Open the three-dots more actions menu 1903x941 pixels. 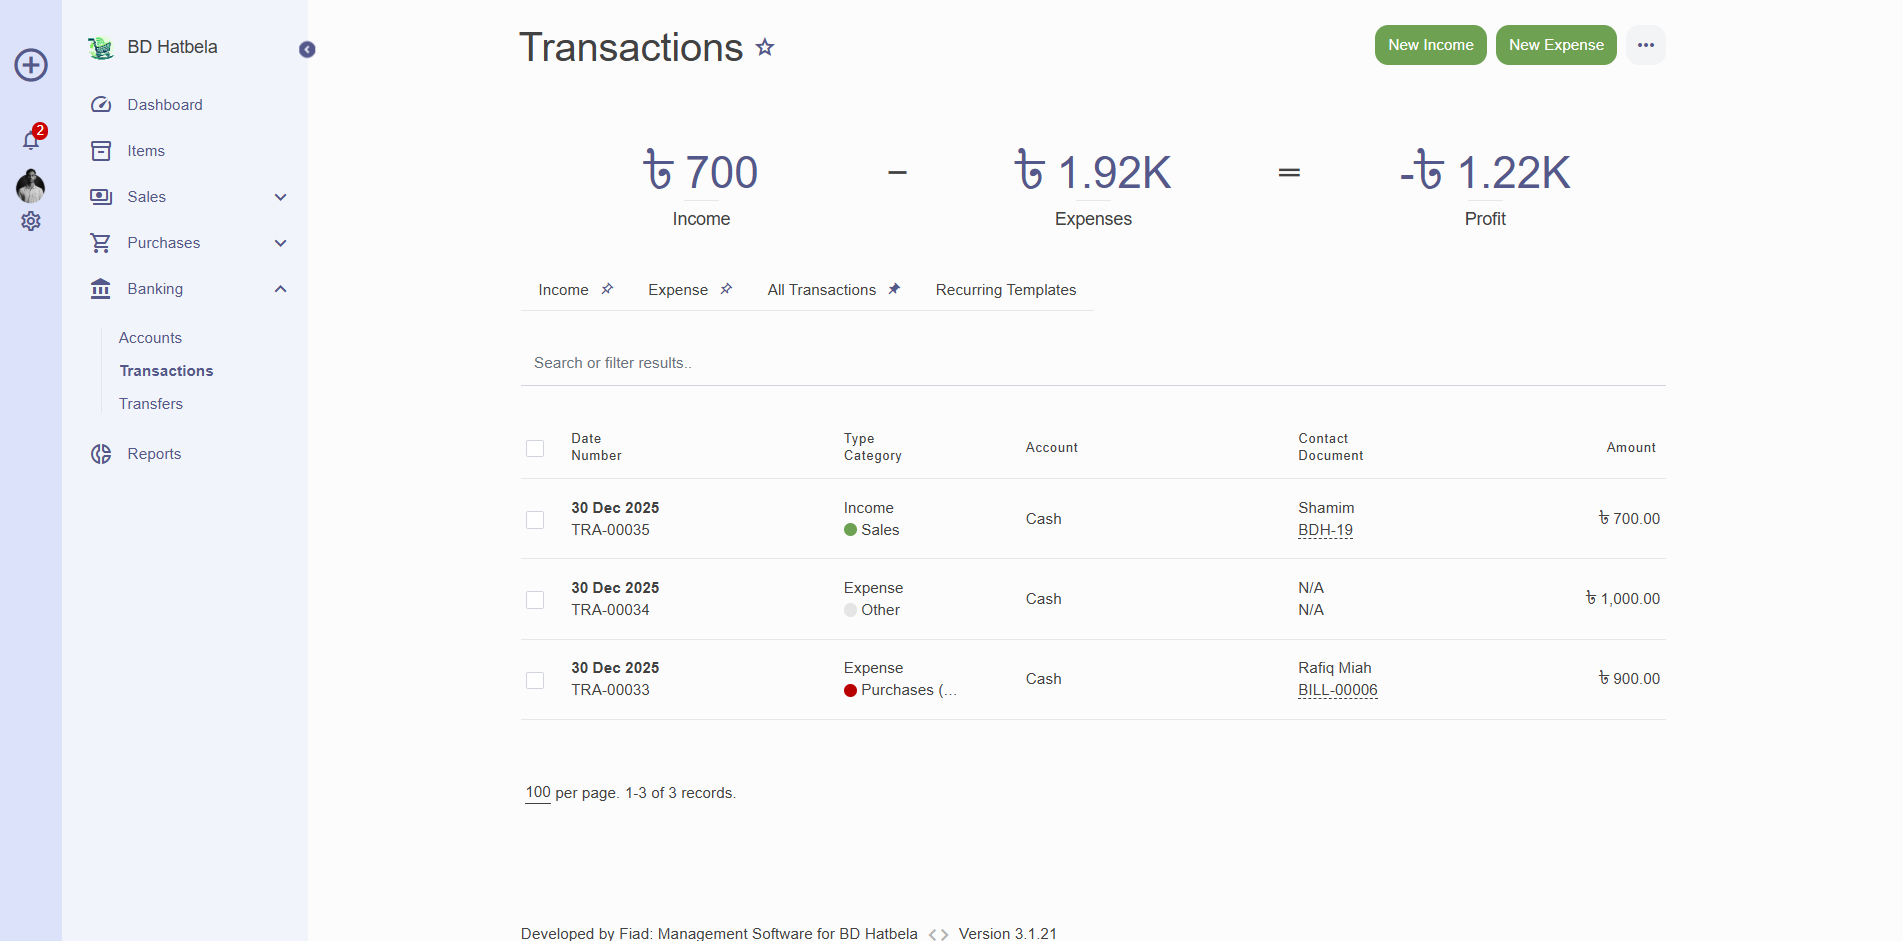[1645, 45]
